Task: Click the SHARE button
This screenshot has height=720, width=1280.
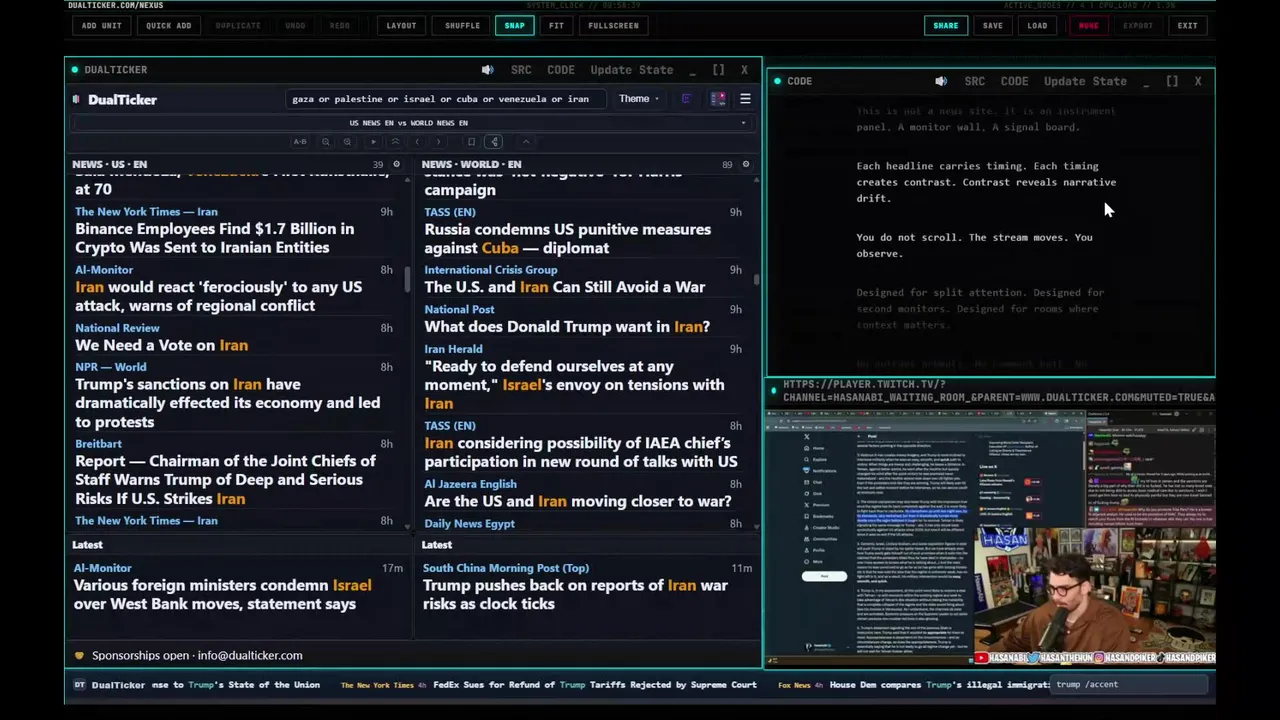Action: 945,25
